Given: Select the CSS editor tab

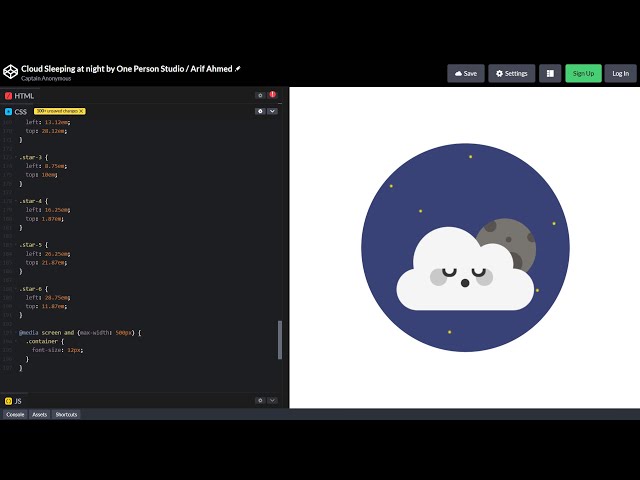Looking at the screenshot, I should coord(16,111).
